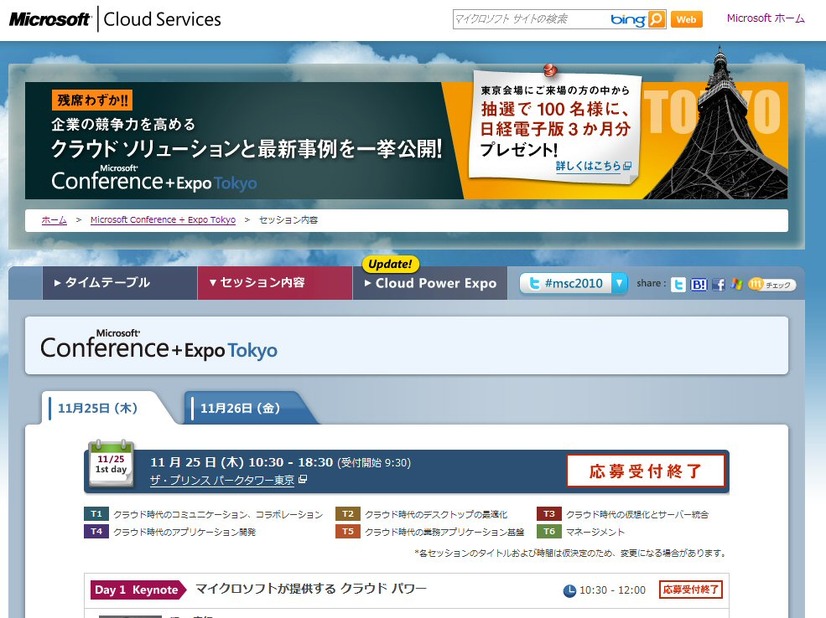The width and height of the screenshot is (826, 618).
Task: Click external link icon after venue name
Action: tap(302, 479)
